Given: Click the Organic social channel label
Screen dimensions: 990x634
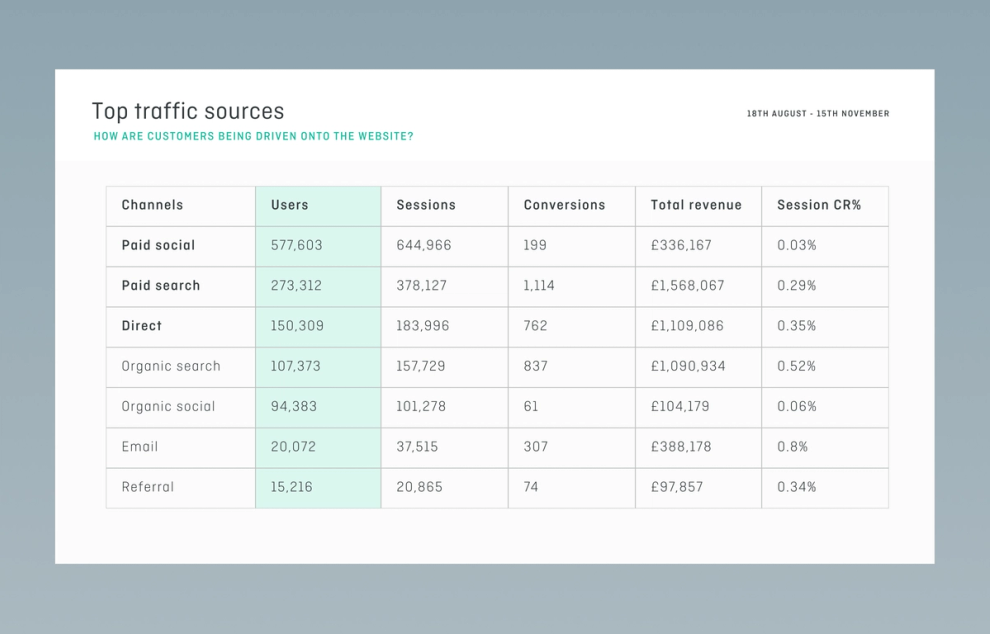Looking at the screenshot, I should 168,407.
